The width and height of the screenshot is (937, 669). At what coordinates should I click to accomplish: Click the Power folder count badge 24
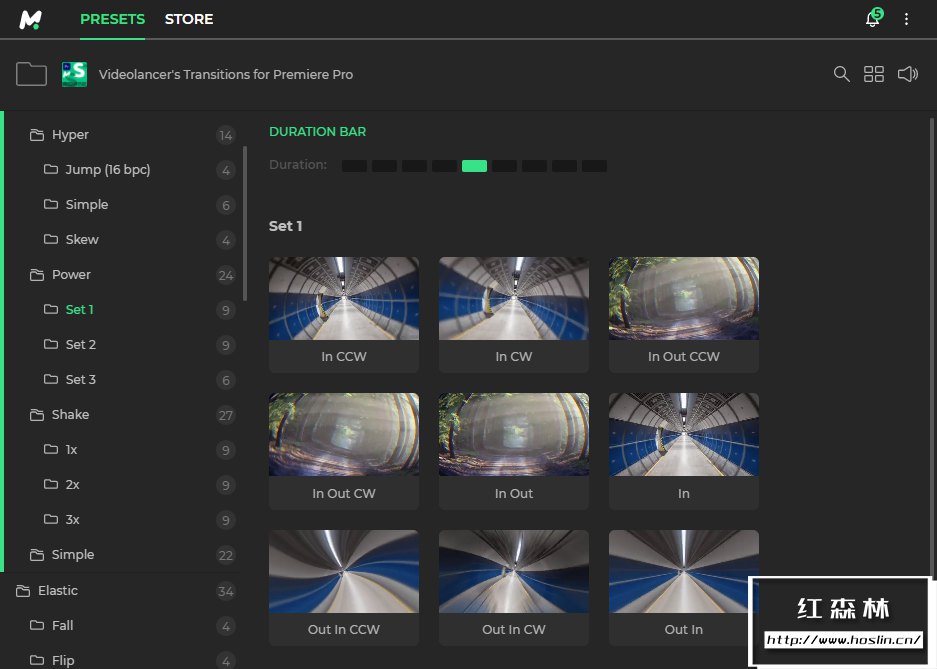226,275
